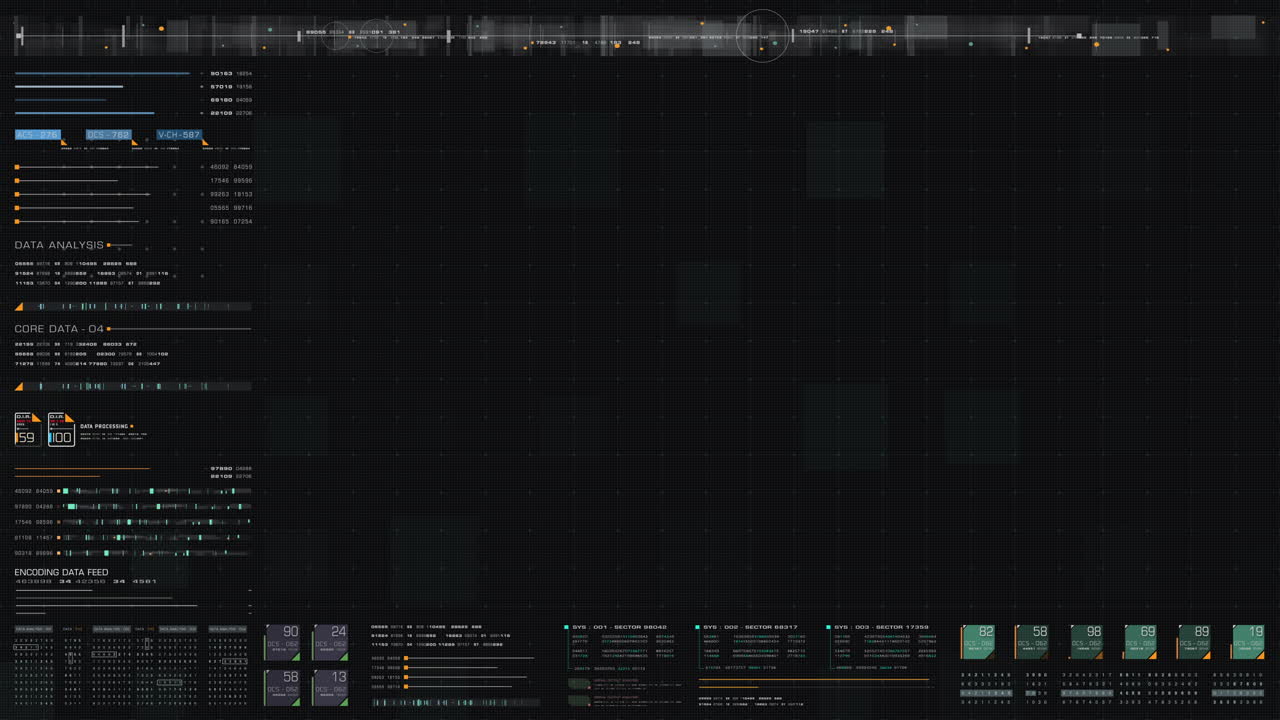Switch to the DCS-762 tab
Screen dimensions: 1280x720
click(x=108, y=134)
